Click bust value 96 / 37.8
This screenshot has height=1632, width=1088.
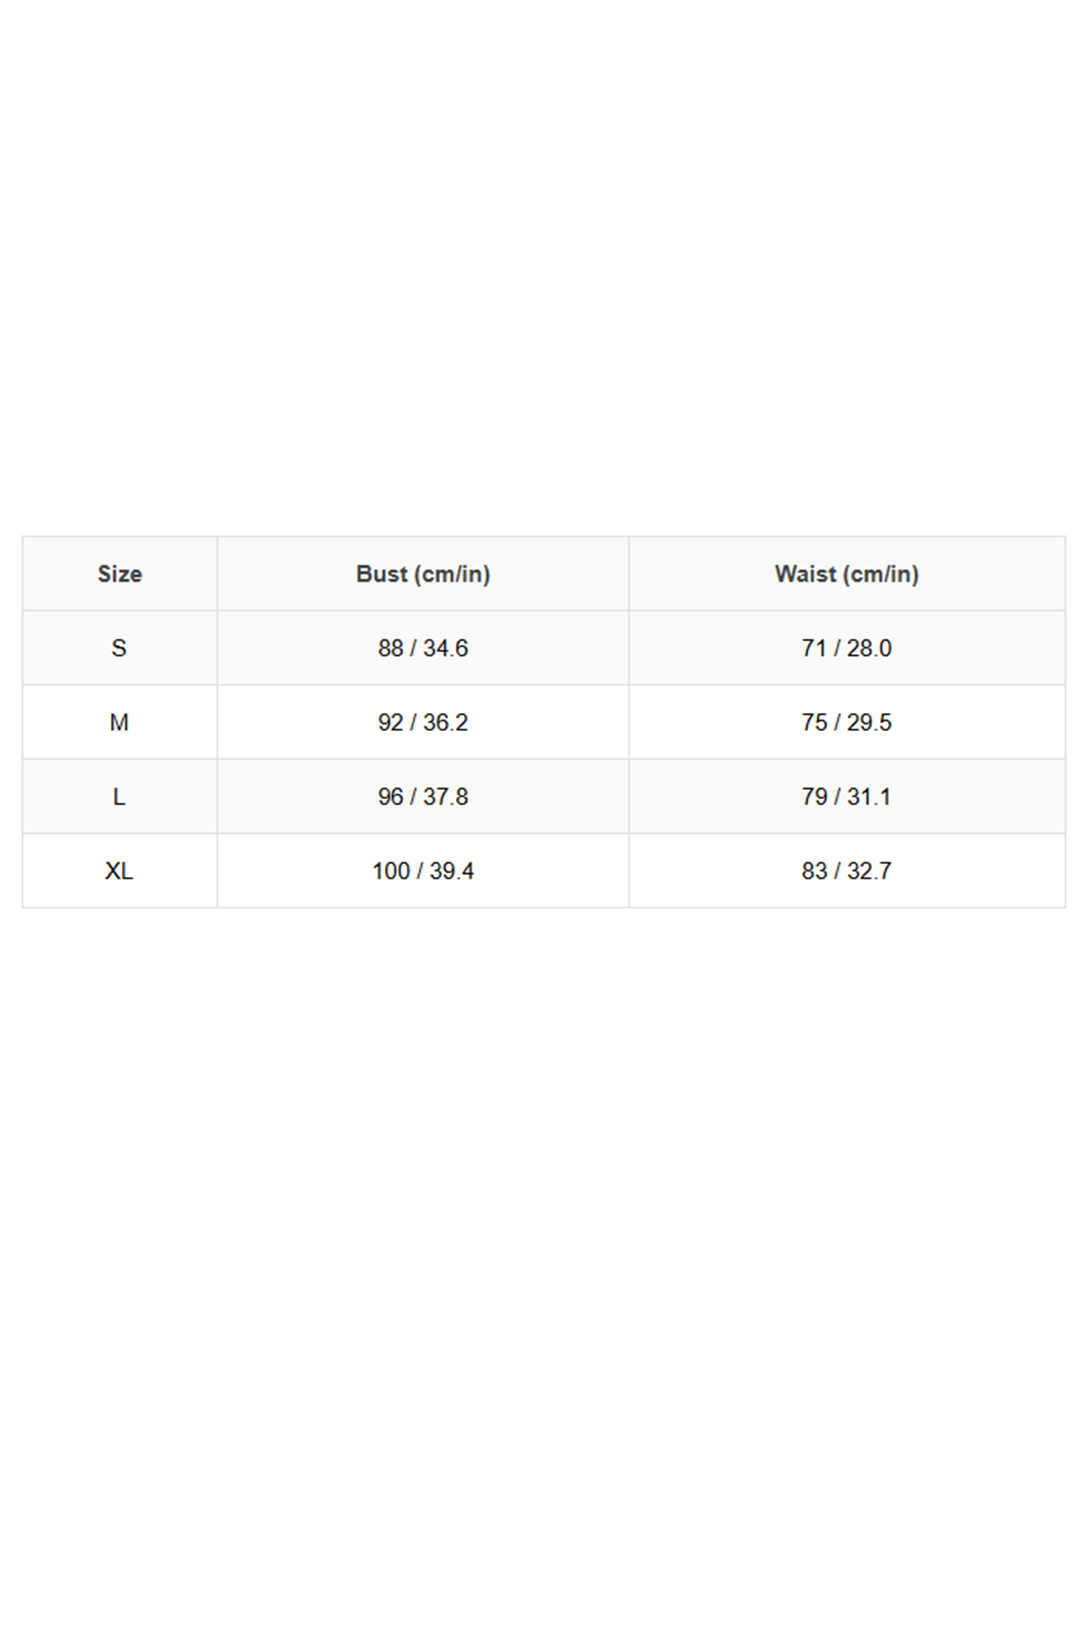pos(423,797)
